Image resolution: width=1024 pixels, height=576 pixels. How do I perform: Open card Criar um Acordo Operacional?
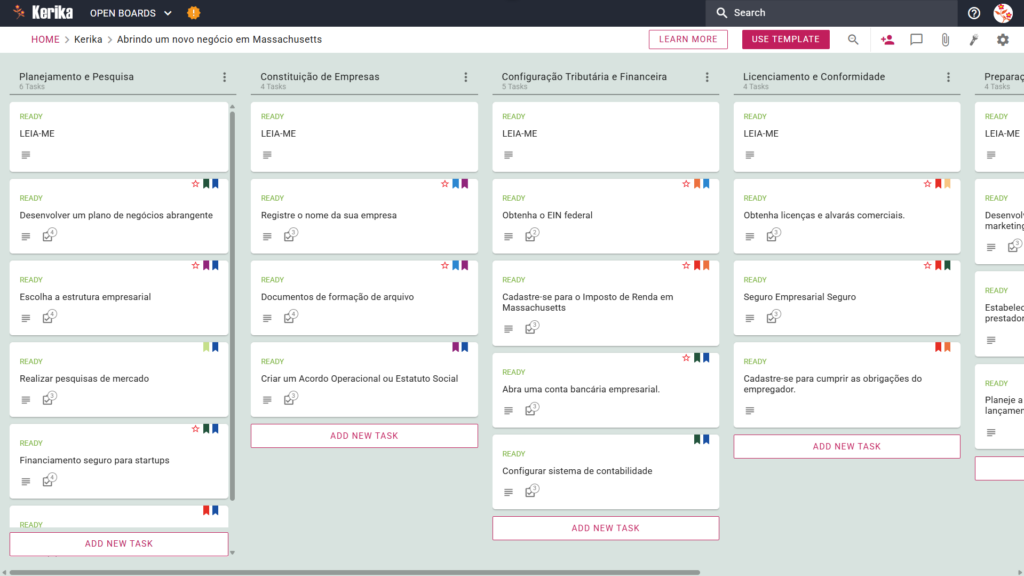coord(364,379)
